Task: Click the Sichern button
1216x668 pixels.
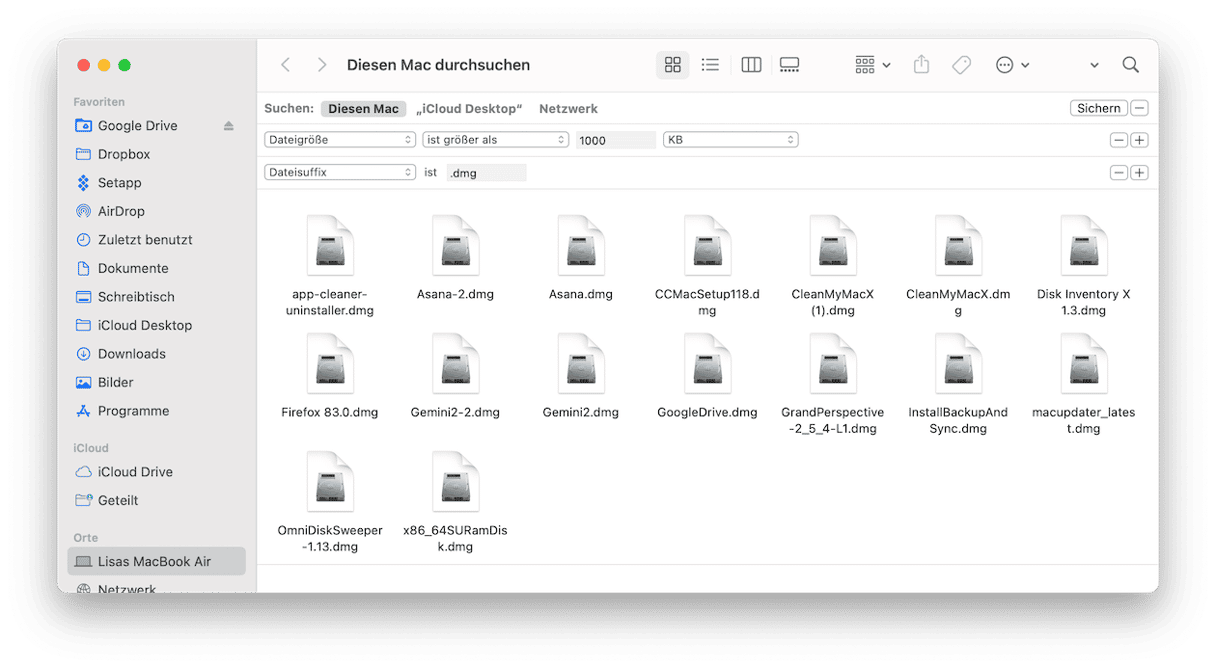Action: pos(1099,108)
